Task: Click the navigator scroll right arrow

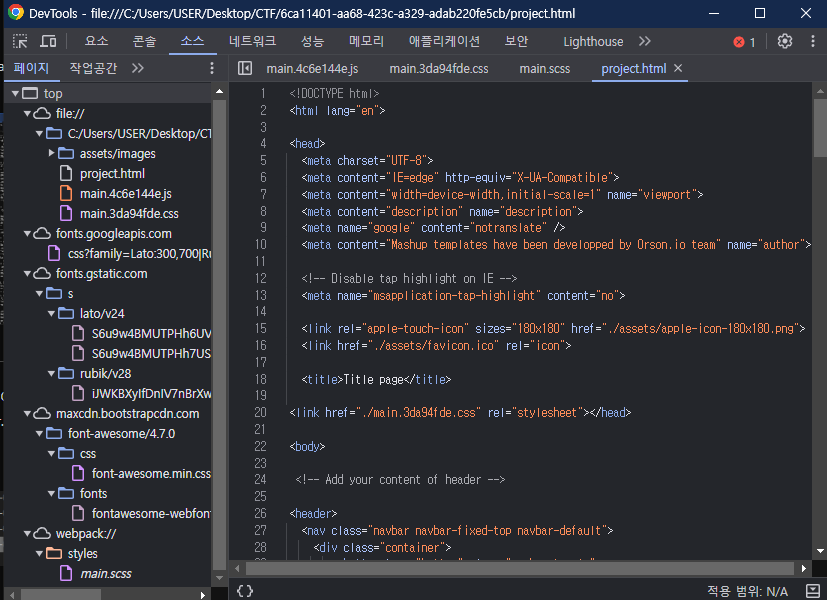Action: pos(203,595)
